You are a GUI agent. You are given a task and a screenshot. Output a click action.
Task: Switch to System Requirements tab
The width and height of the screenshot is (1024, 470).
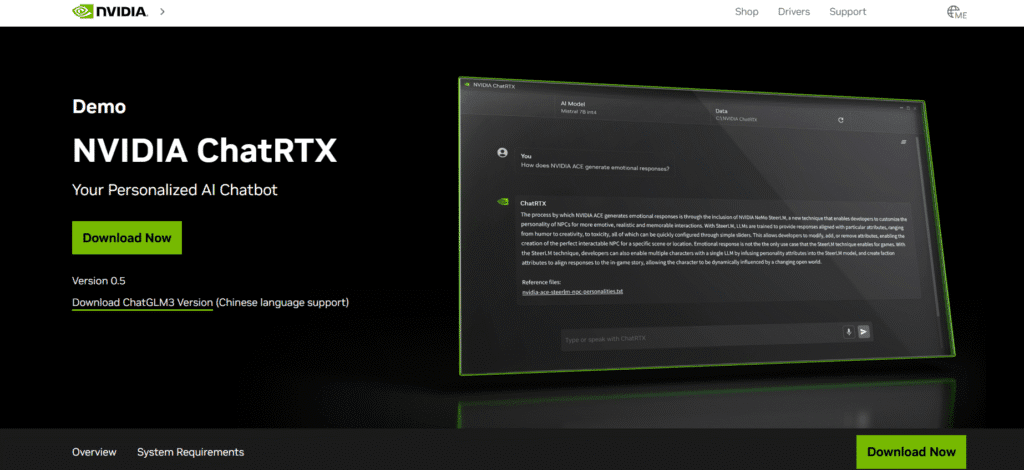pyautogui.click(x=190, y=452)
